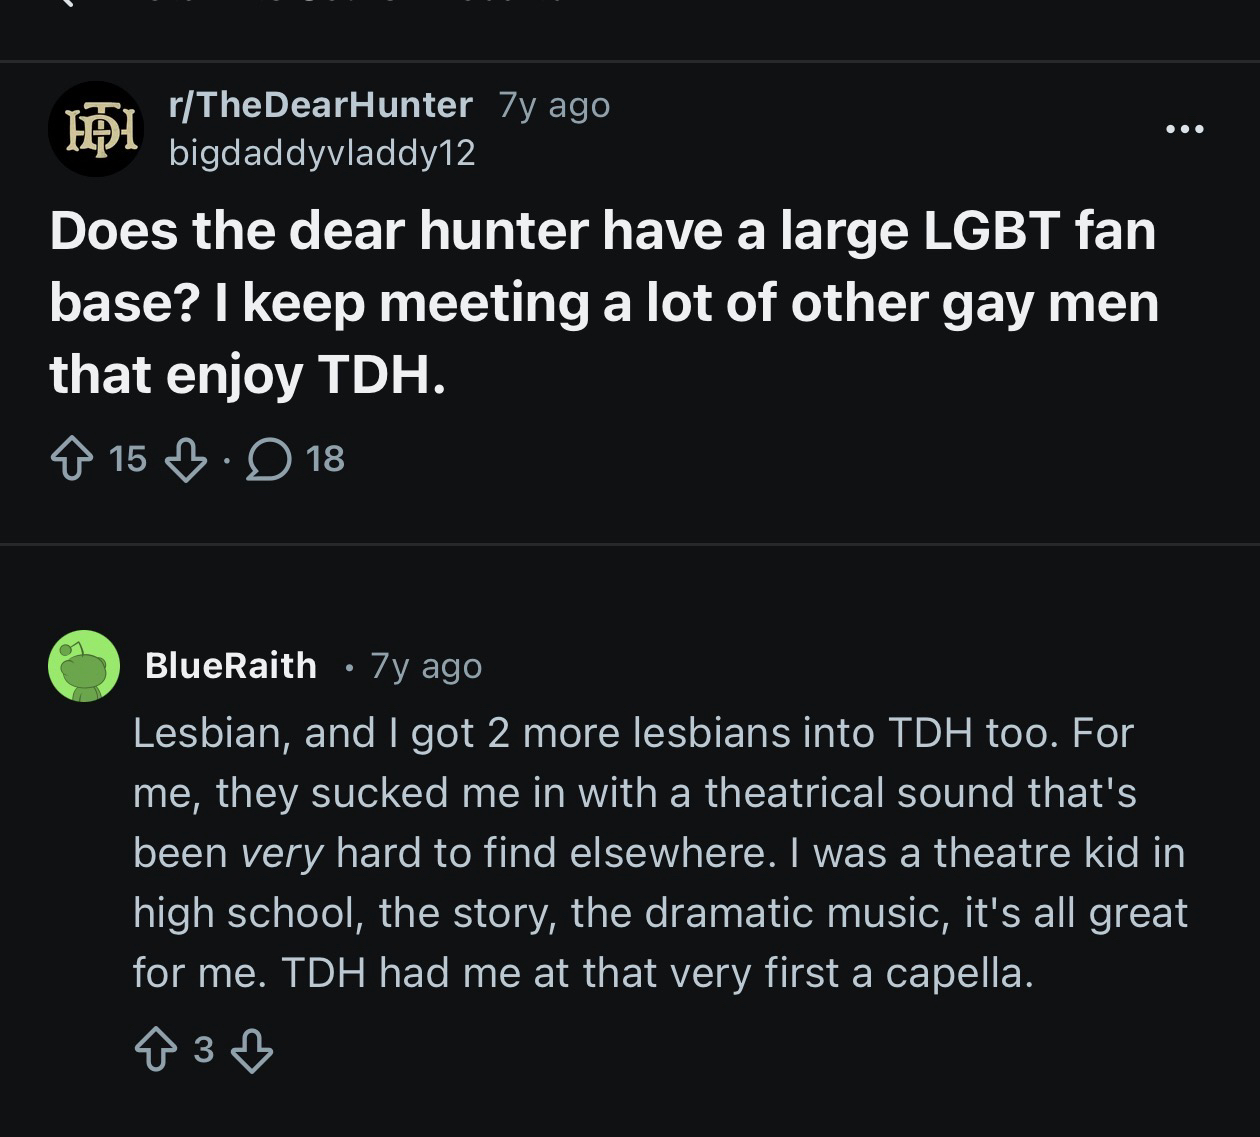Click the post's 7y ago timestamp
Image resolution: width=1260 pixels, height=1137 pixels.
(x=554, y=104)
